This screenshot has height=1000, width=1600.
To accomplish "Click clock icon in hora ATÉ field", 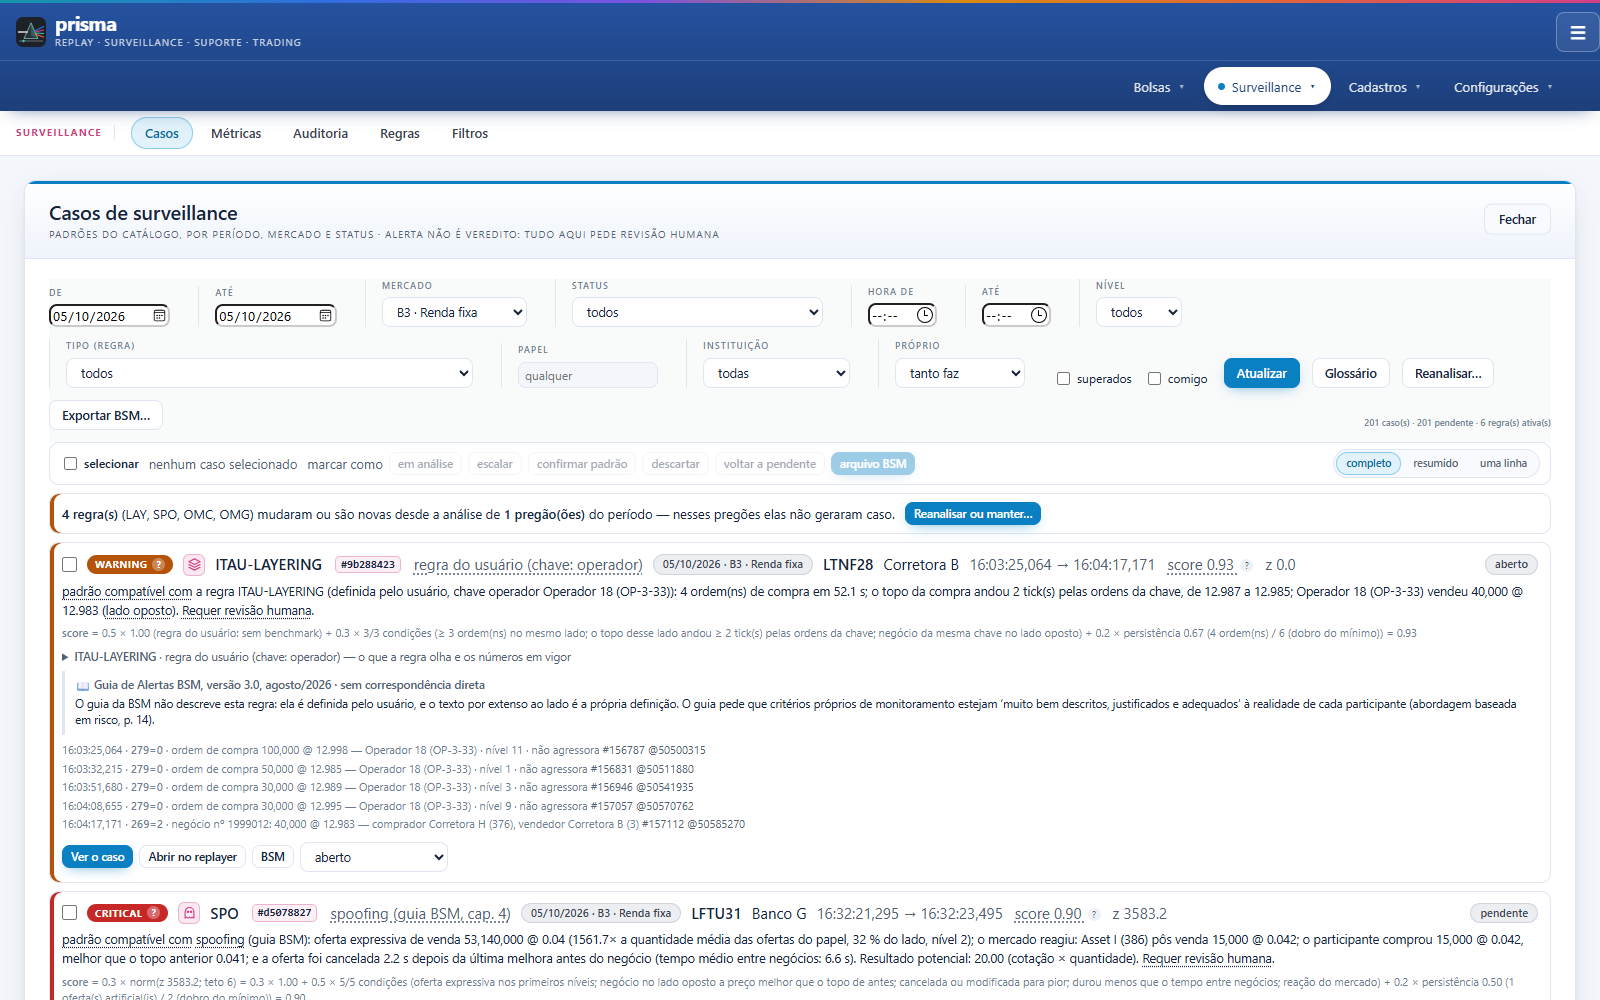I will [x=1039, y=315].
